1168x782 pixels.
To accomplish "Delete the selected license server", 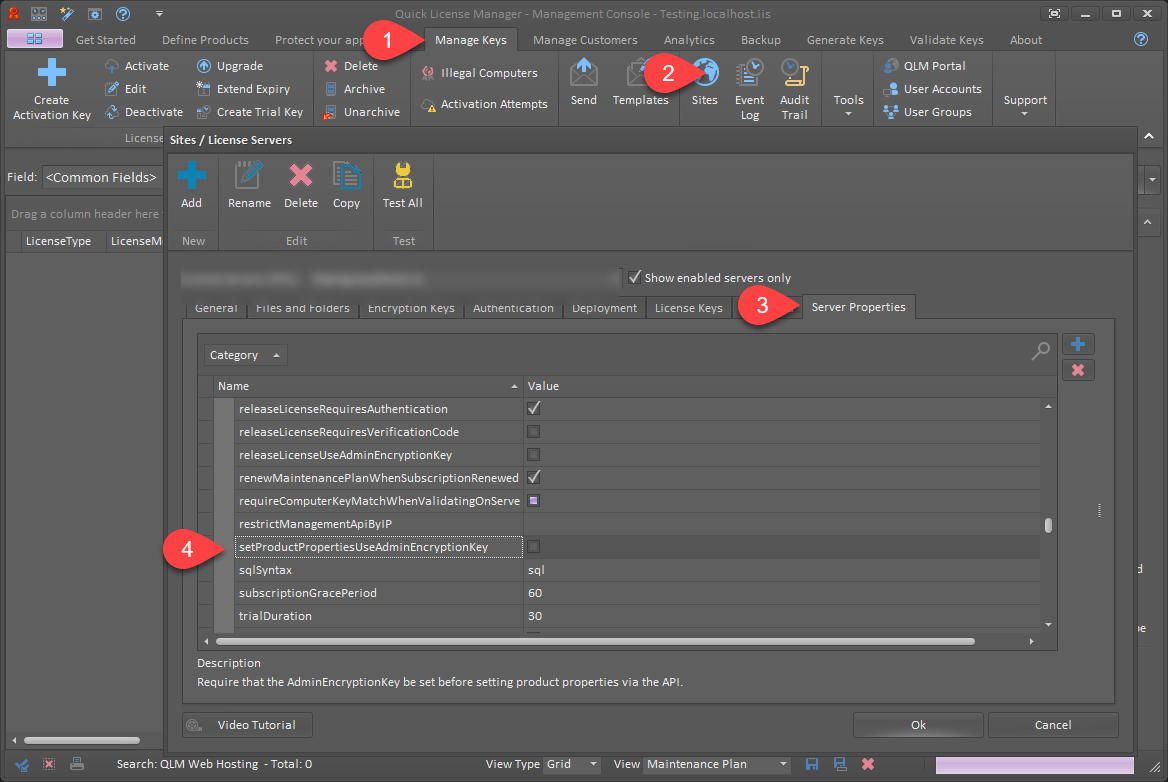I will (301, 185).
